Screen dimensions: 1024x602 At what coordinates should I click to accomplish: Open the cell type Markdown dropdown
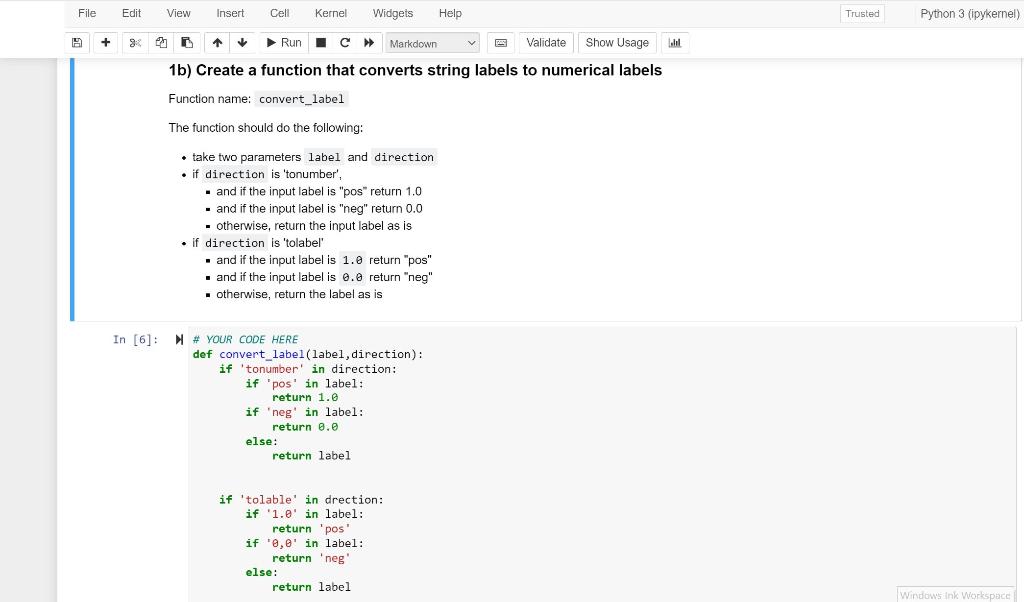pos(432,43)
